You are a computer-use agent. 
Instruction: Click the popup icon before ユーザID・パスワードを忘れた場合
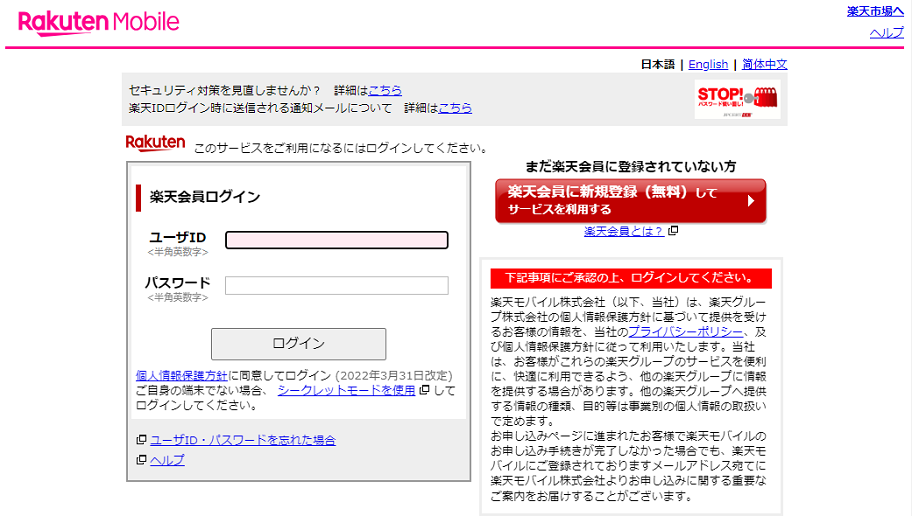coord(141,439)
